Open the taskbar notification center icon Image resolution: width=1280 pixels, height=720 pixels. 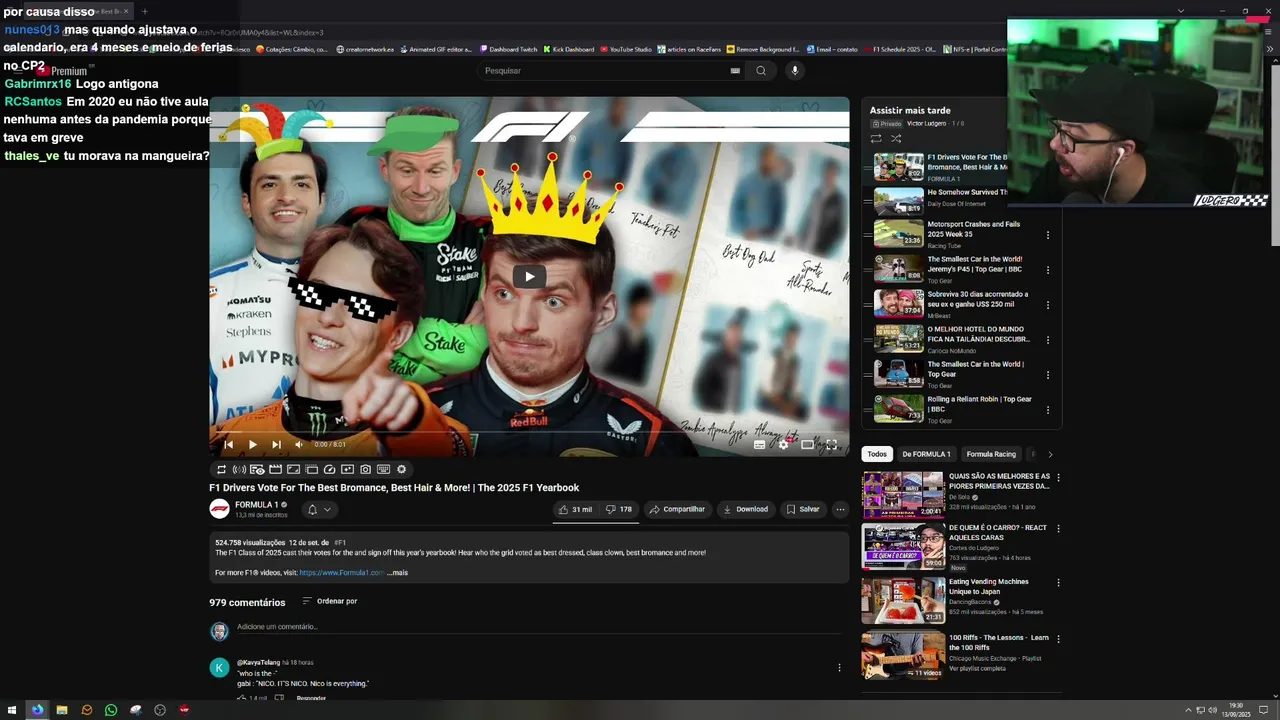coord(1262,710)
